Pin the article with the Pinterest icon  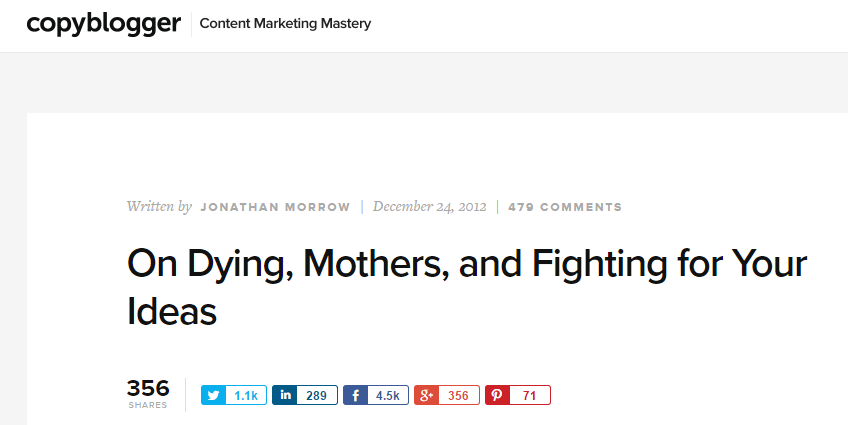click(x=498, y=395)
